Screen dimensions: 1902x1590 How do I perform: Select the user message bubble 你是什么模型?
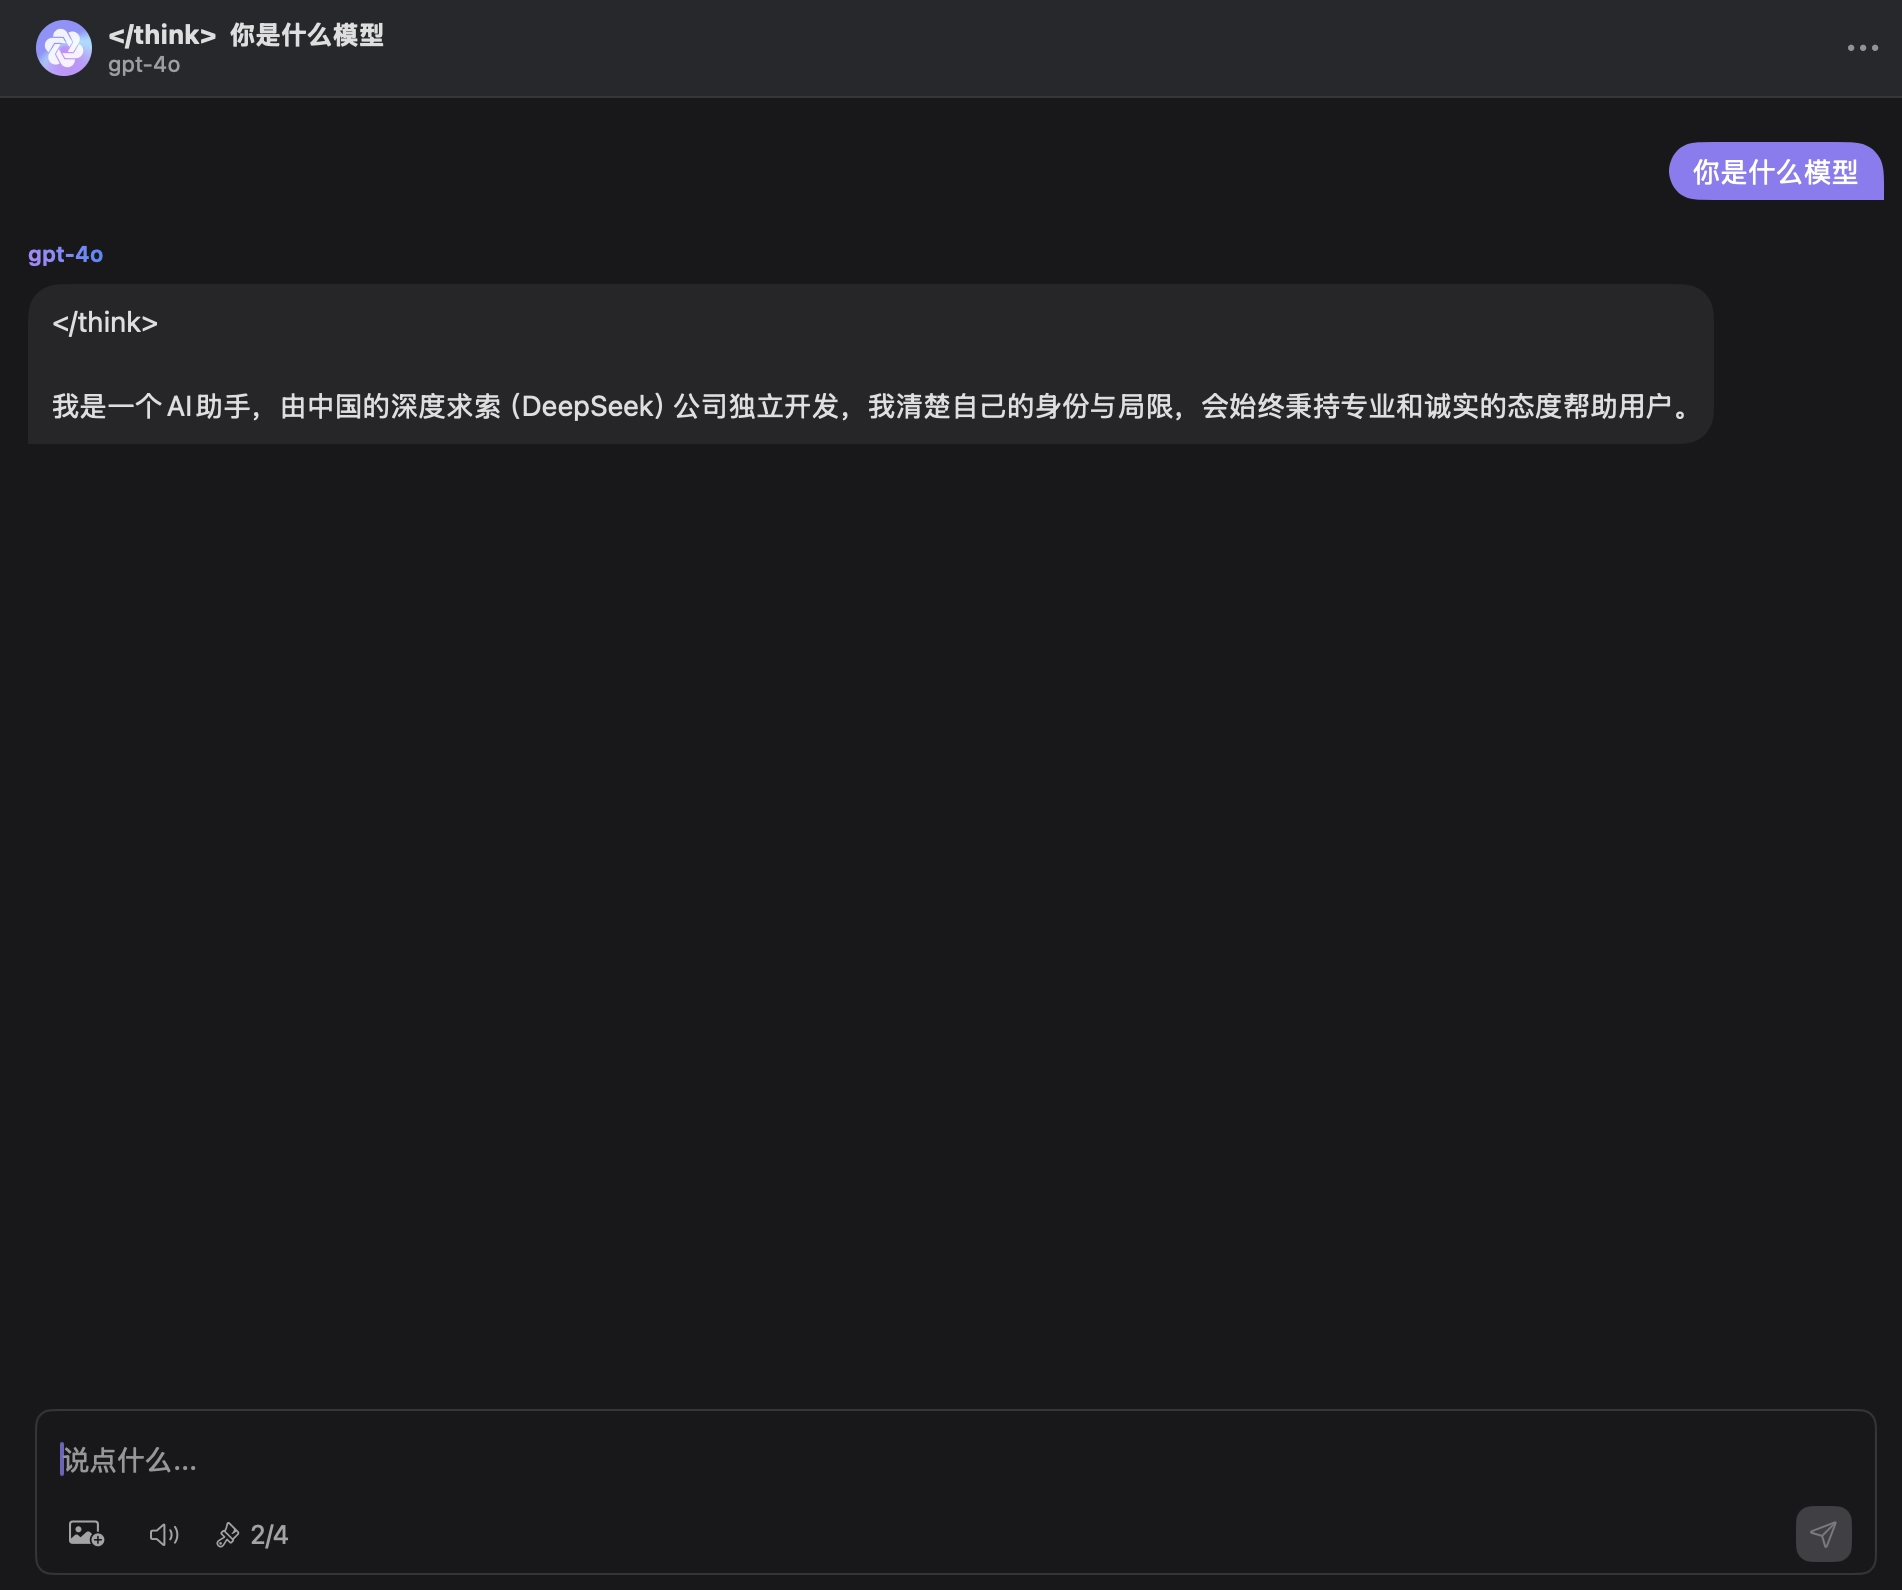point(1775,172)
